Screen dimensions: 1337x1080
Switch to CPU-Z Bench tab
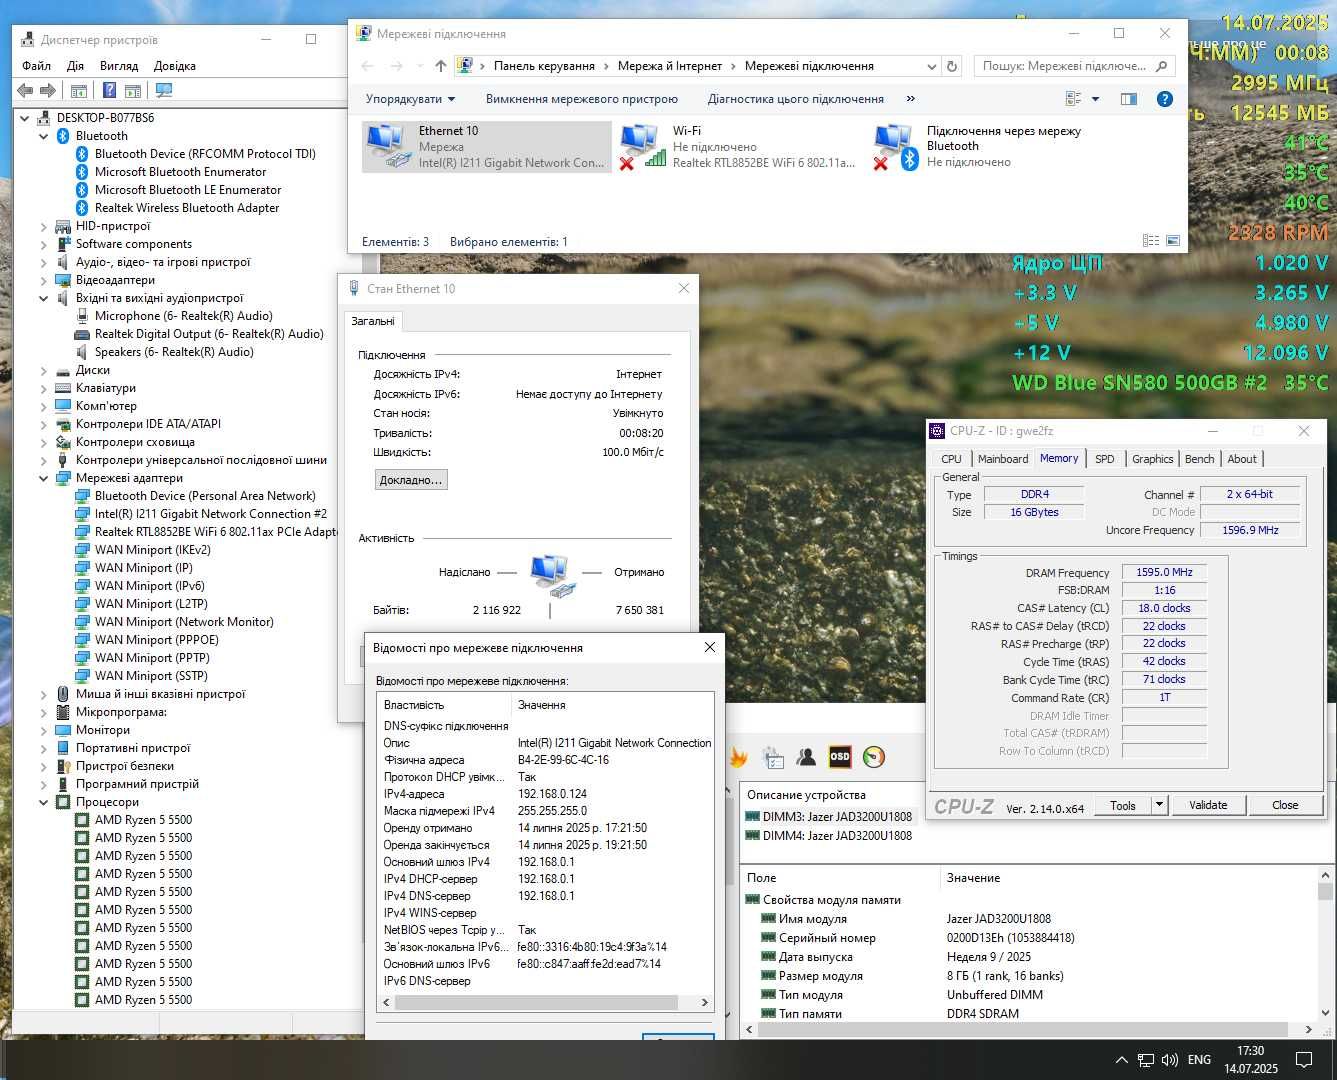click(x=1200, y=459)
